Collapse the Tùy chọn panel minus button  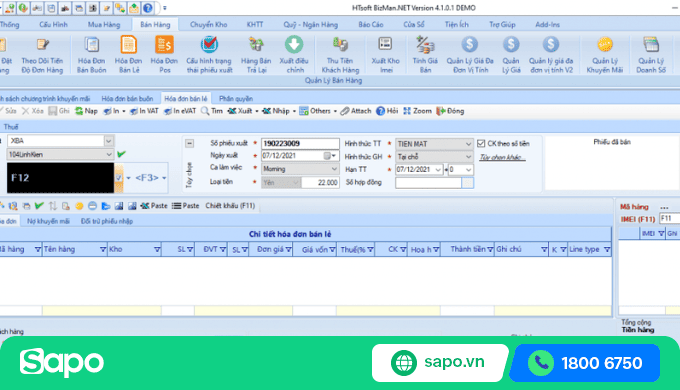[190, 143]
